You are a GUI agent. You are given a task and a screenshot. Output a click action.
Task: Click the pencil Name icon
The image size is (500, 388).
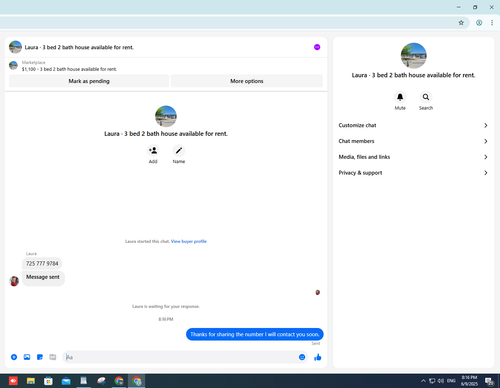pyautogui.click(x=179, y=150)
